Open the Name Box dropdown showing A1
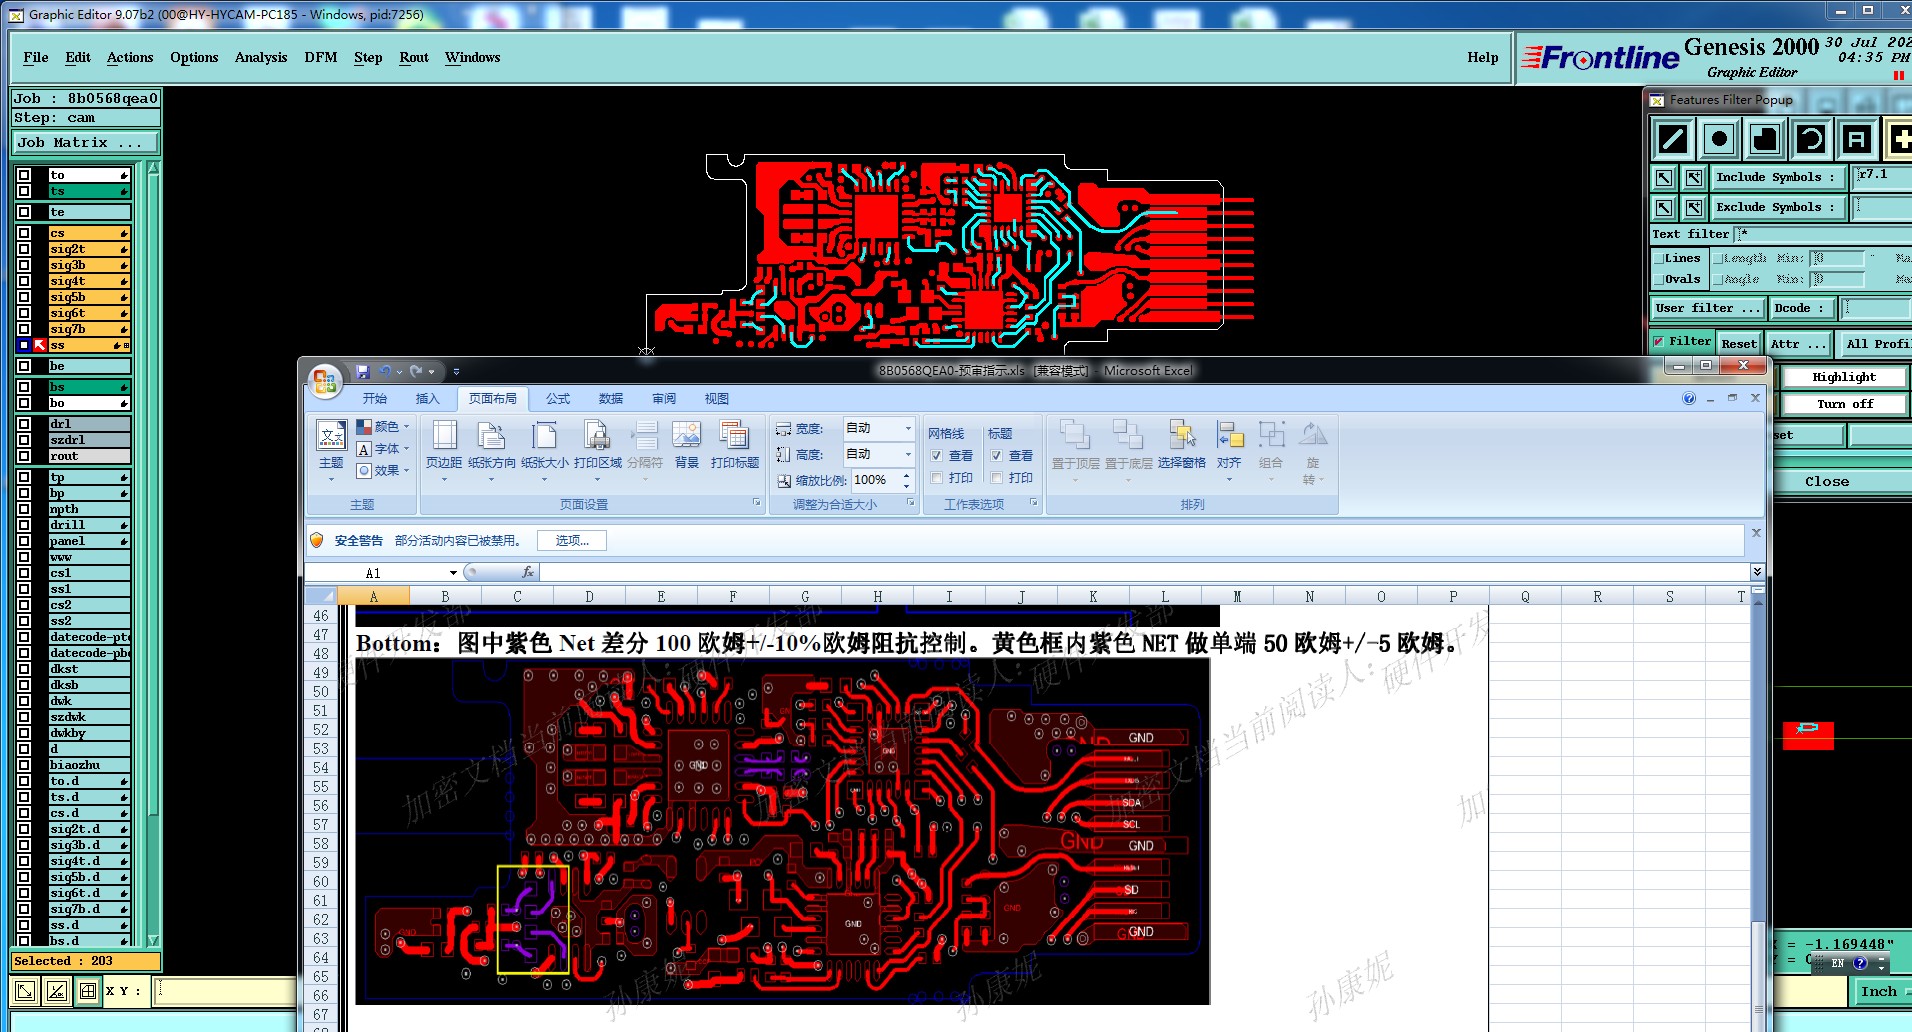The height and width of the screenshot is (1032, 1912). point(453,573)
